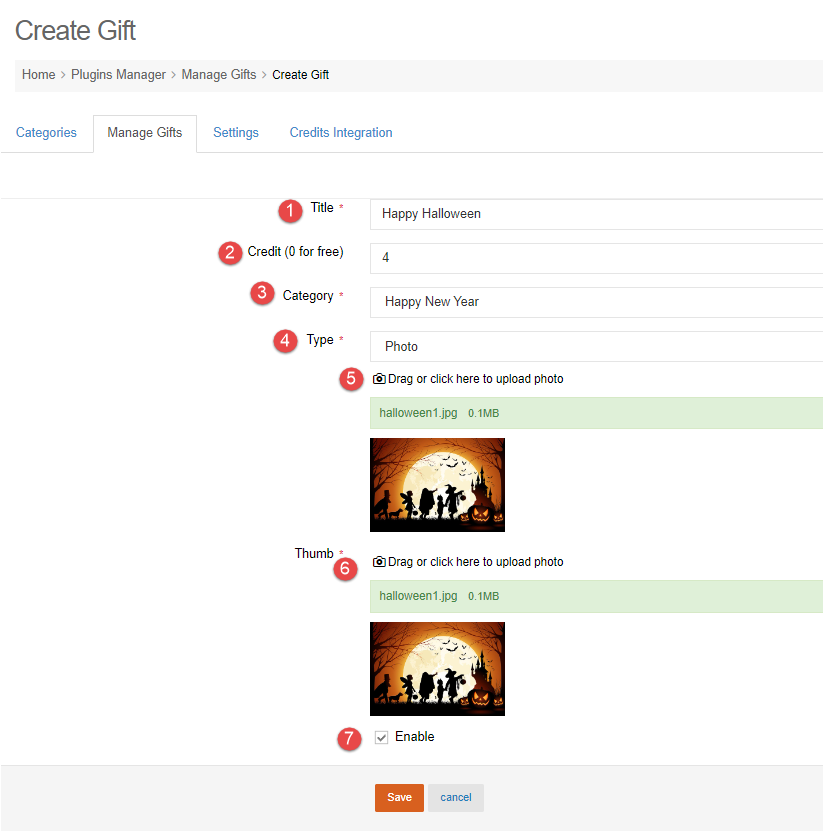The image size is (823, 838).
Task: Click the Halloween preview image below the first halloween1.jpg
Action: (437, 485)
